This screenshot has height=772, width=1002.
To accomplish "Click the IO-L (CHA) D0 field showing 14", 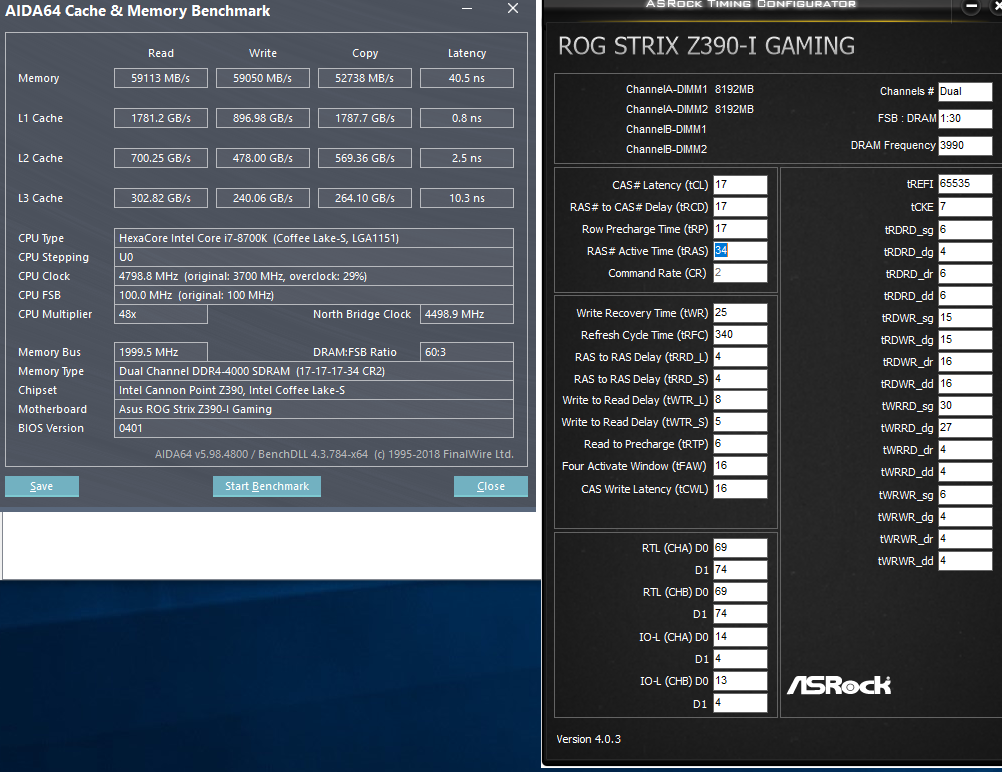I will [740, 637].
